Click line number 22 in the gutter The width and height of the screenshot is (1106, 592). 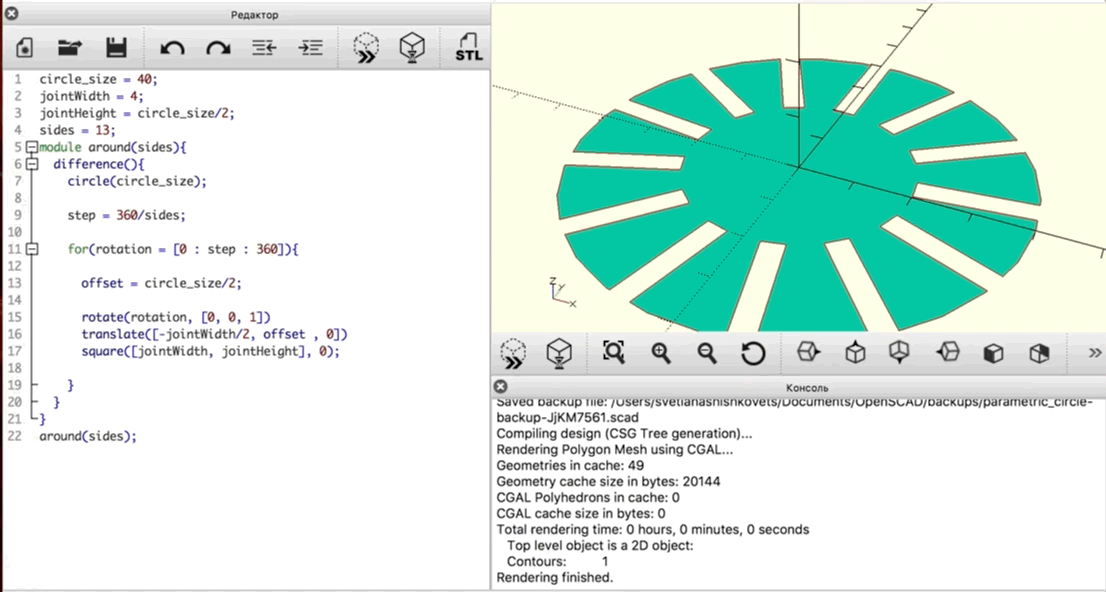14,436
